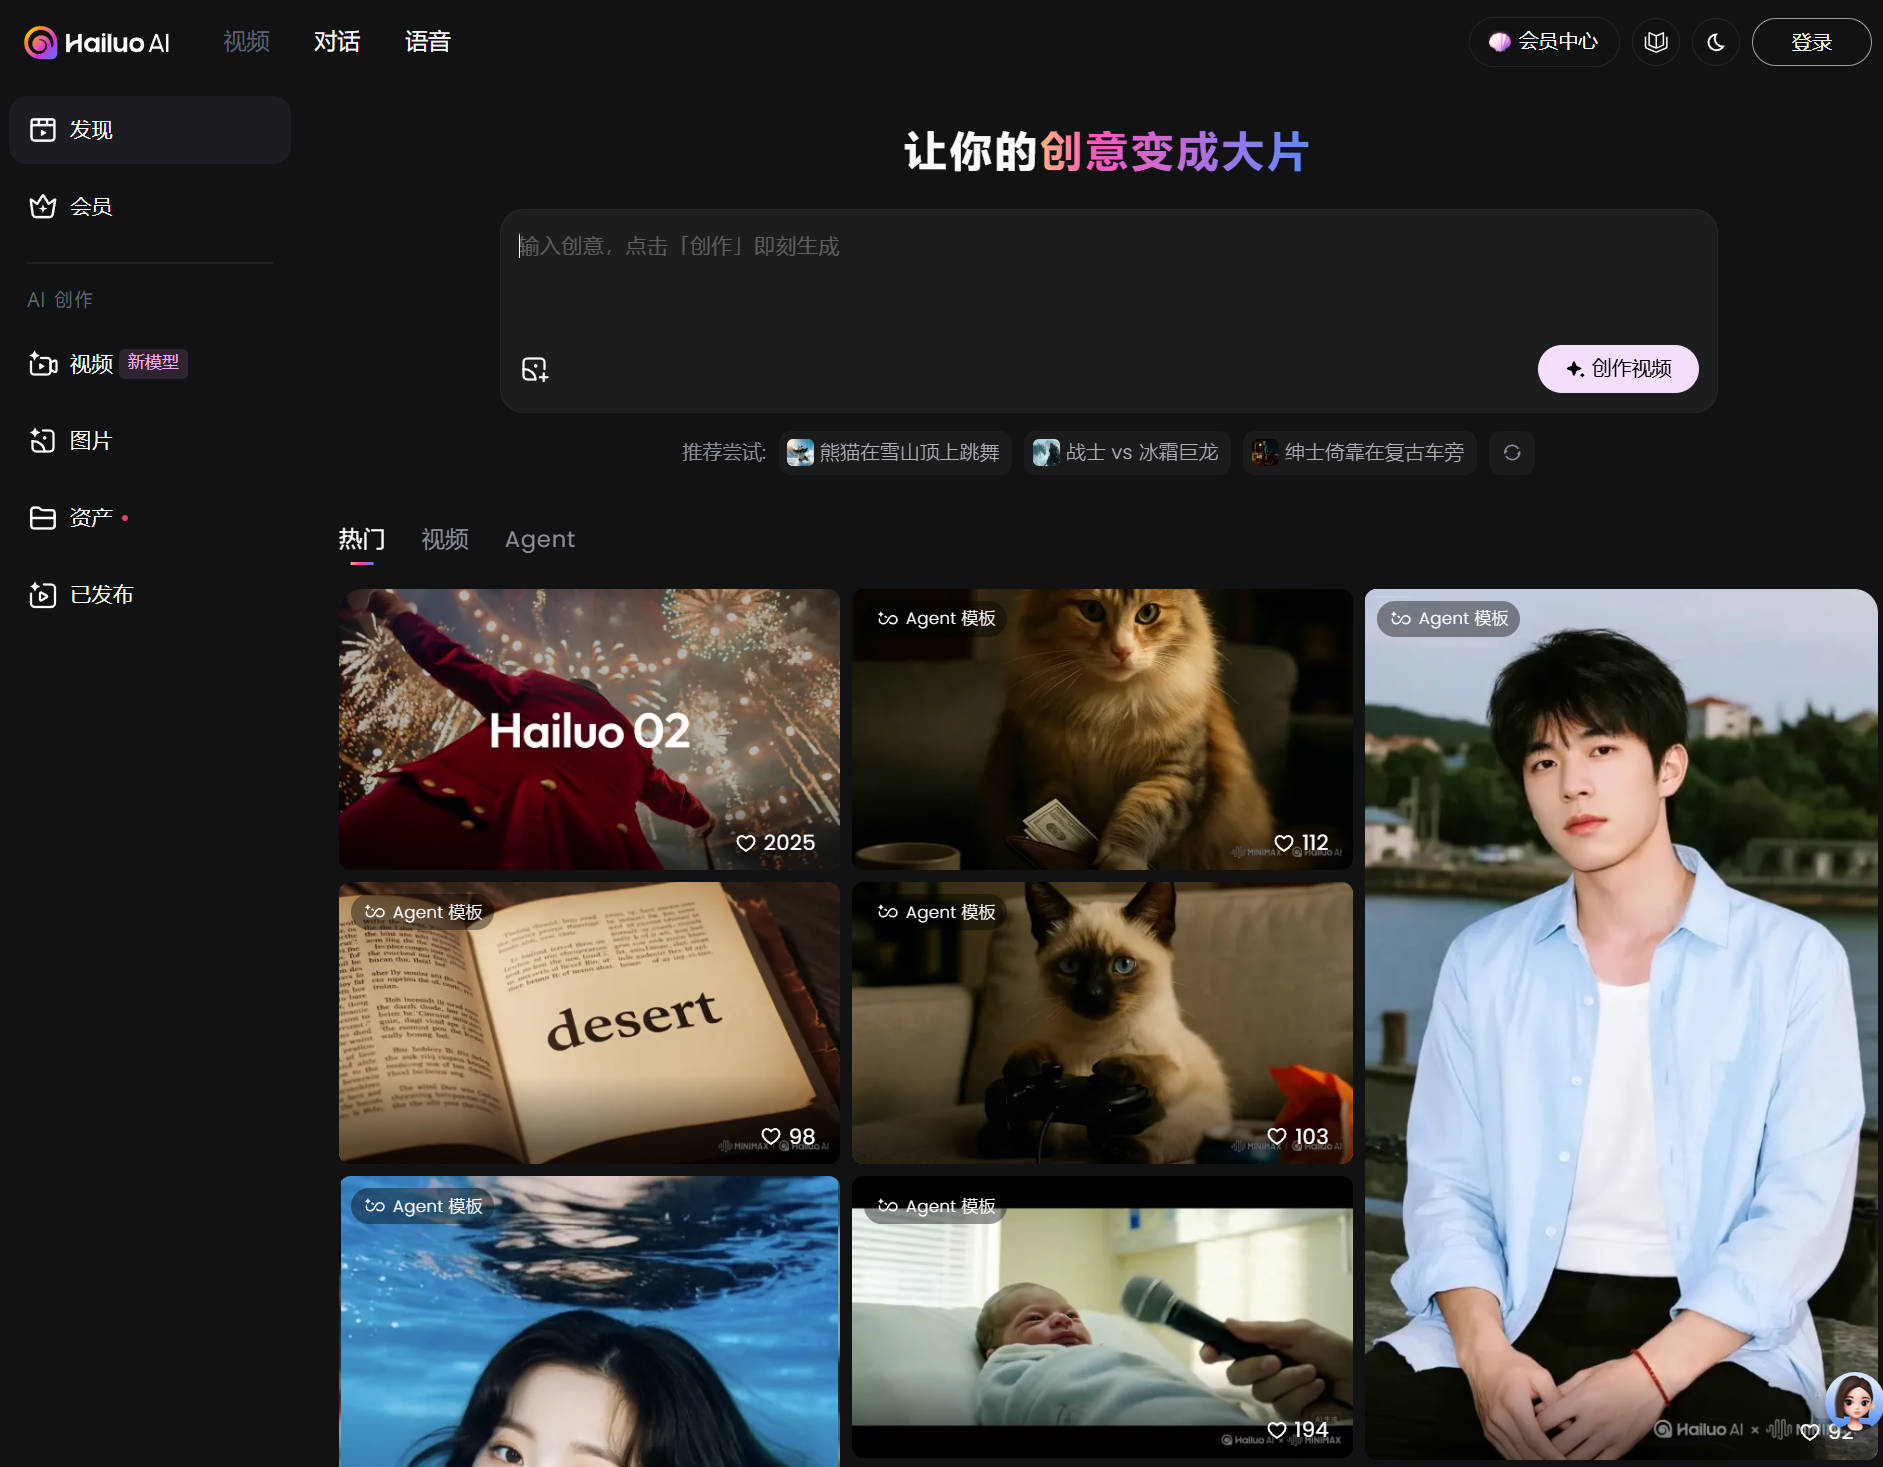Refresh the recommended prompt suggestions

click(1511, 453)
